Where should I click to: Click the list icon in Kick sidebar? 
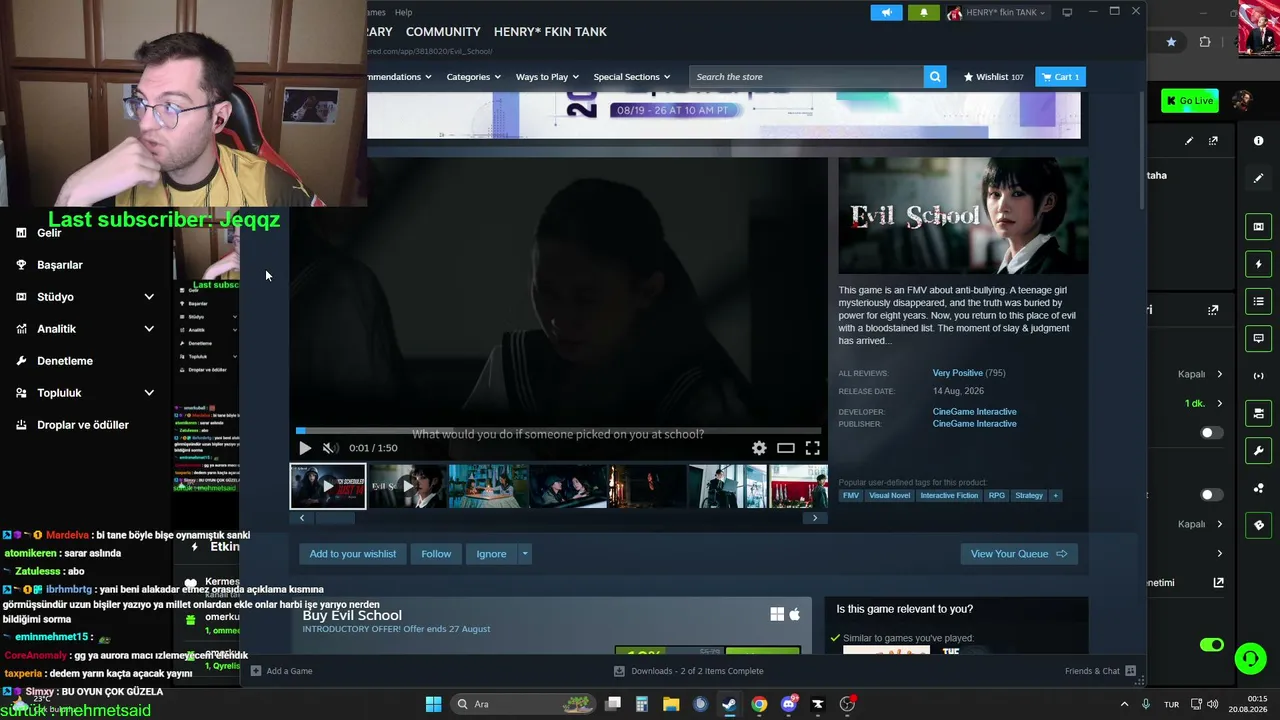tap(1259, 301)
